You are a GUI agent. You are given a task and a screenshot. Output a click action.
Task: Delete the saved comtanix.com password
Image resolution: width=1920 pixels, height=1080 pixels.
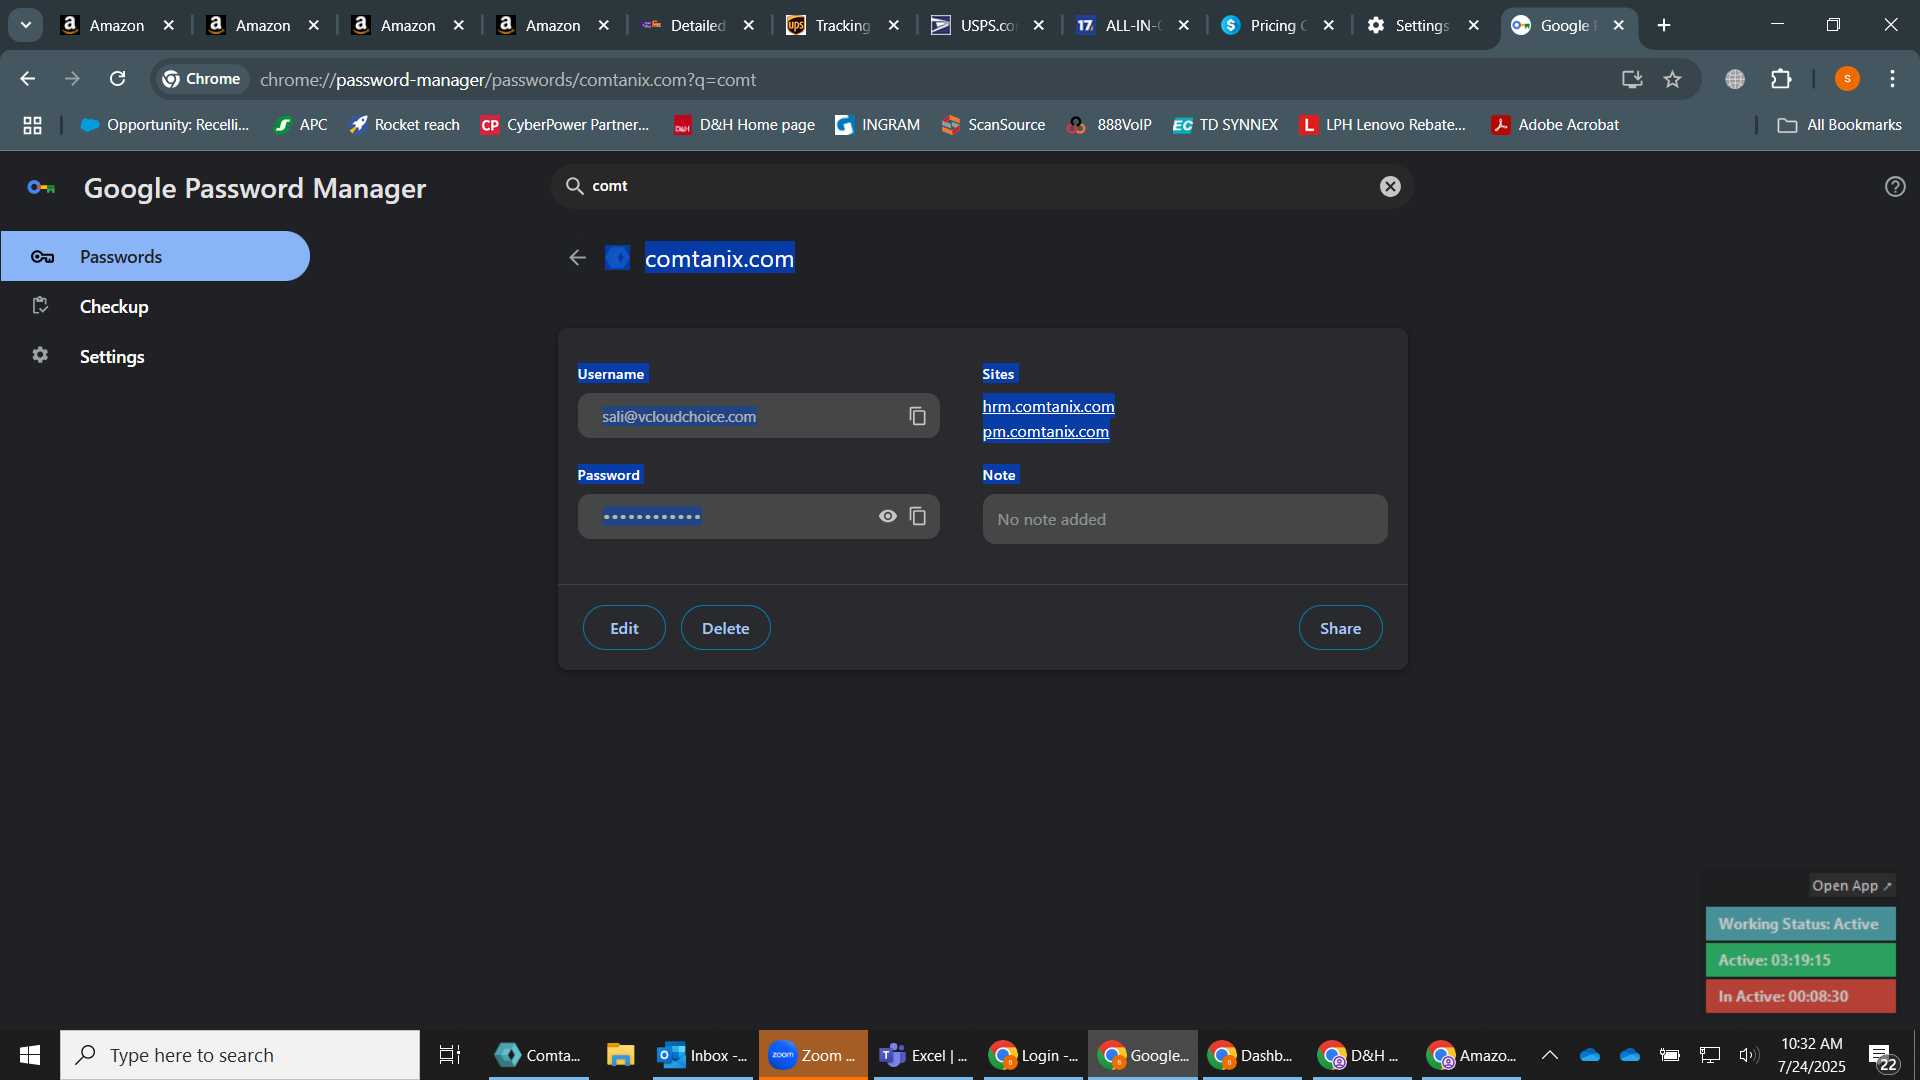[x=725, y=628]
